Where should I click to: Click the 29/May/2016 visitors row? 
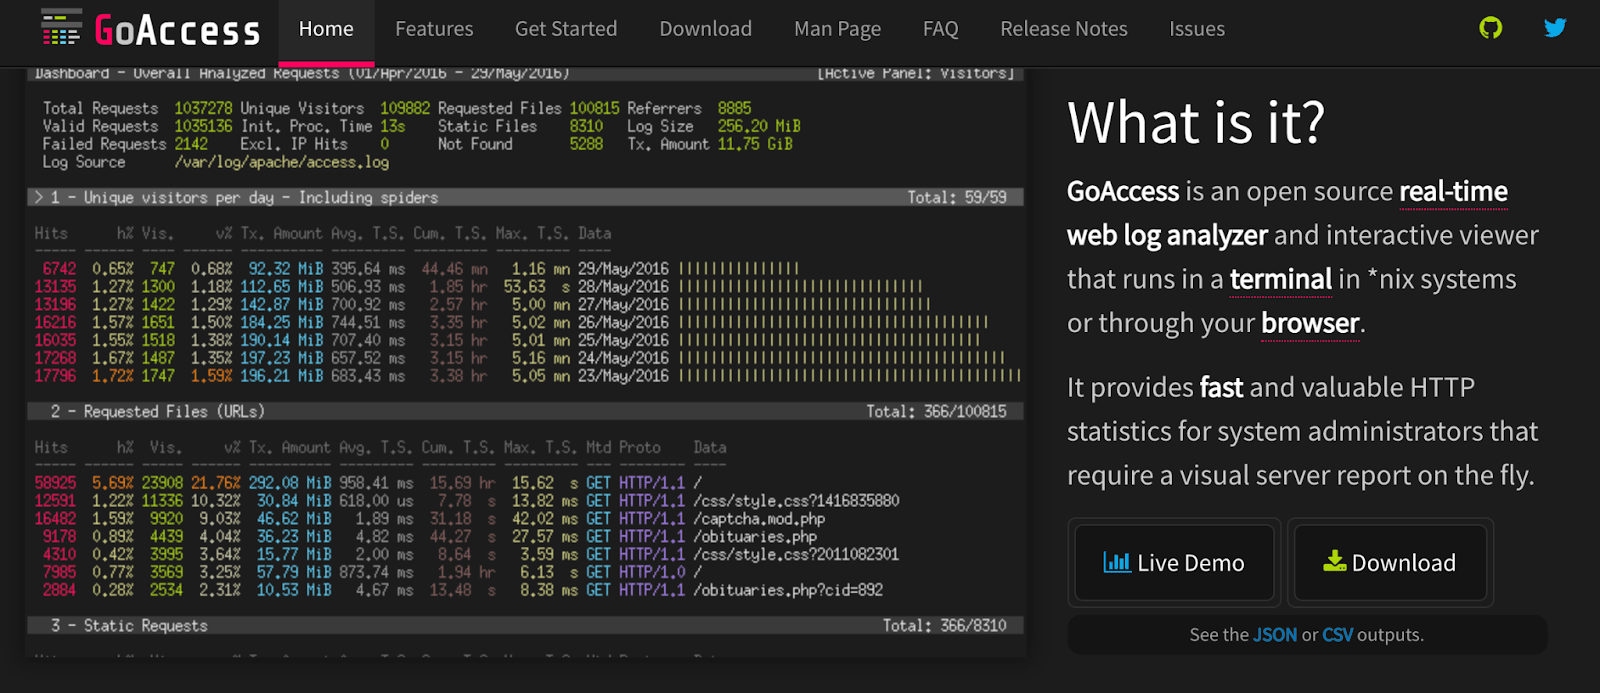(x=417, y=269)
